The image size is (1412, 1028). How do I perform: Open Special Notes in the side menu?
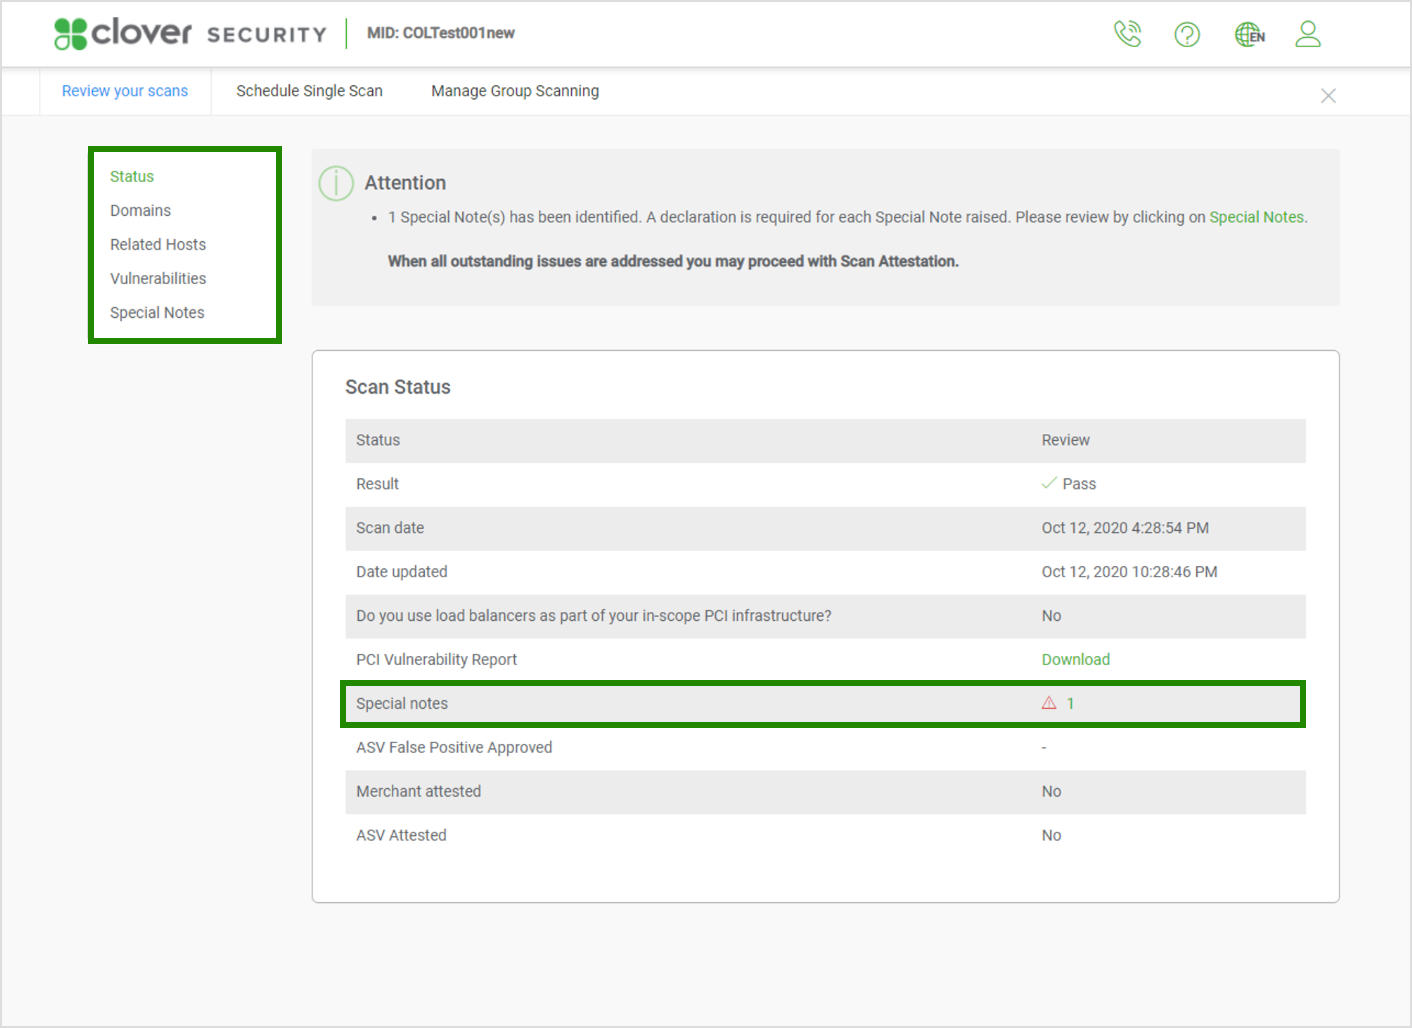(157, 312)
